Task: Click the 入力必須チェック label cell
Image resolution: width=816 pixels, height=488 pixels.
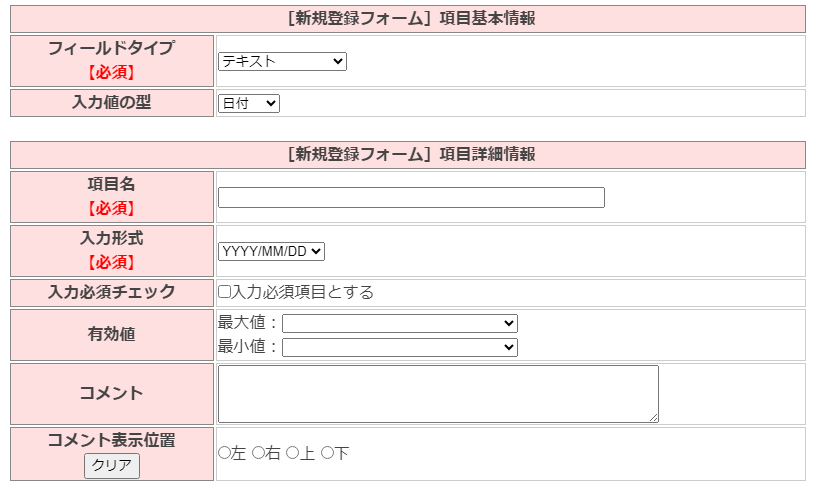Action: pos(111,293)
